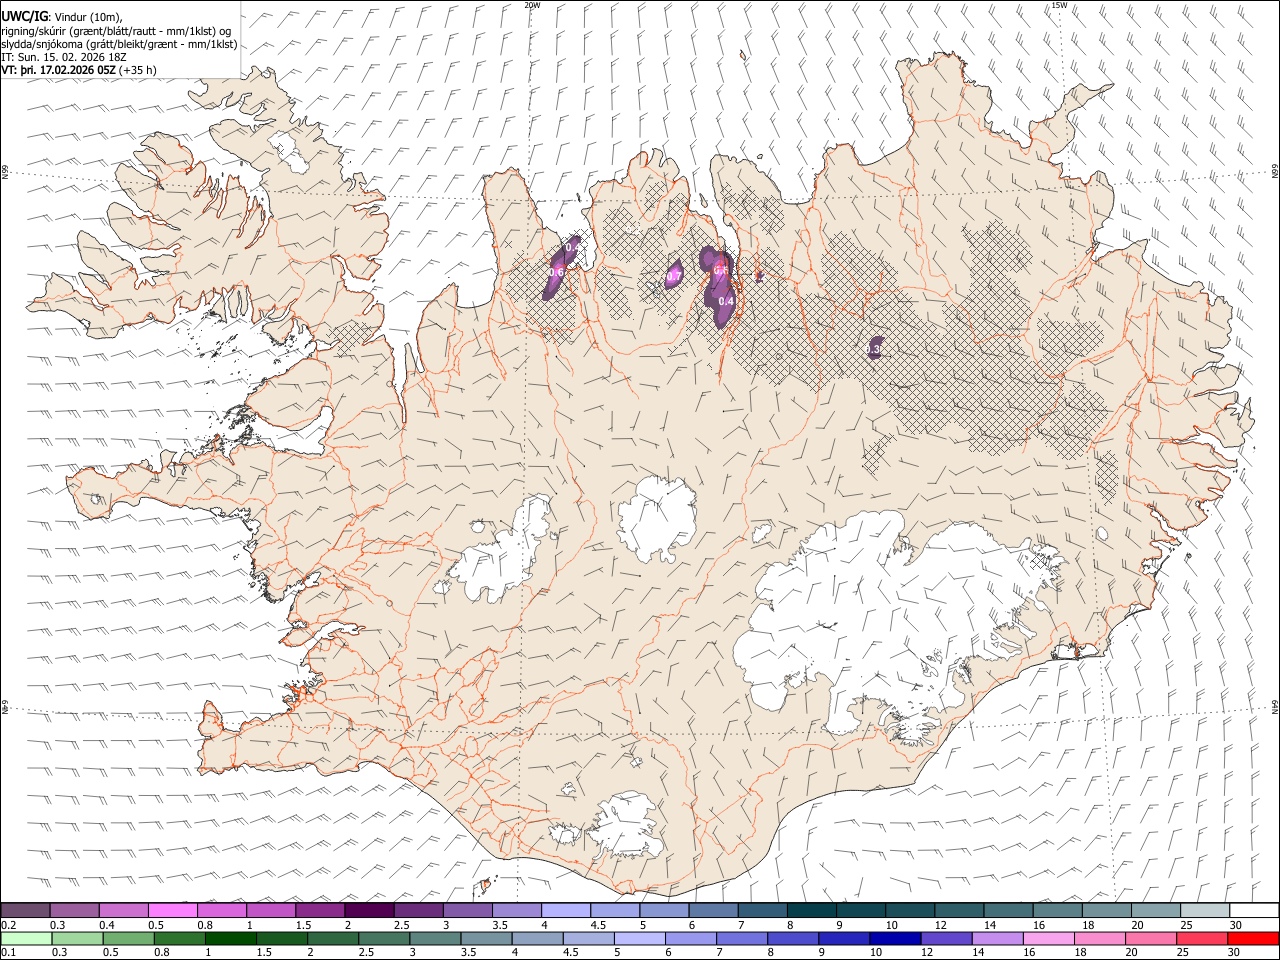Pick the lower scale swatch starting at 0.3
The width and height of the screenshot is (1280, 960).
77,939
